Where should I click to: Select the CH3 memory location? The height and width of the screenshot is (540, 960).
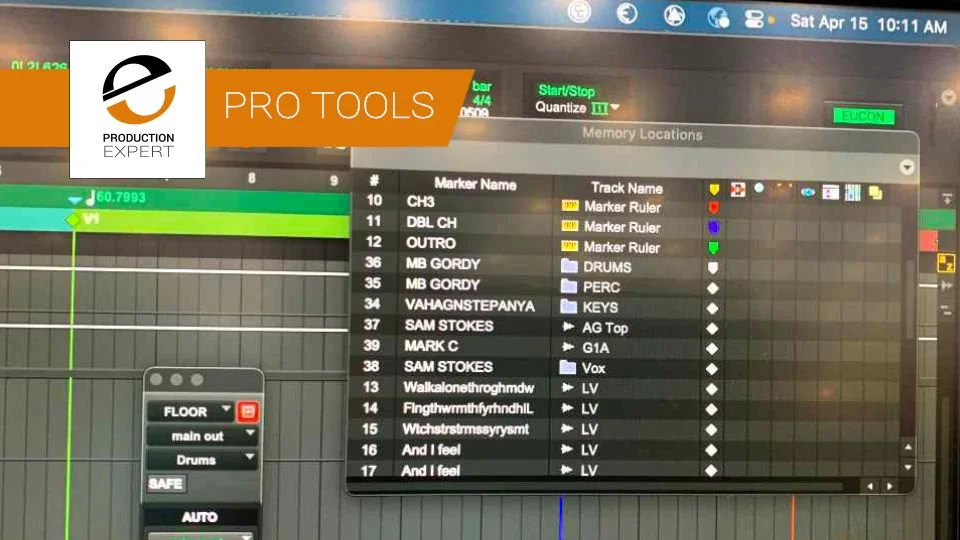(420, 202)
